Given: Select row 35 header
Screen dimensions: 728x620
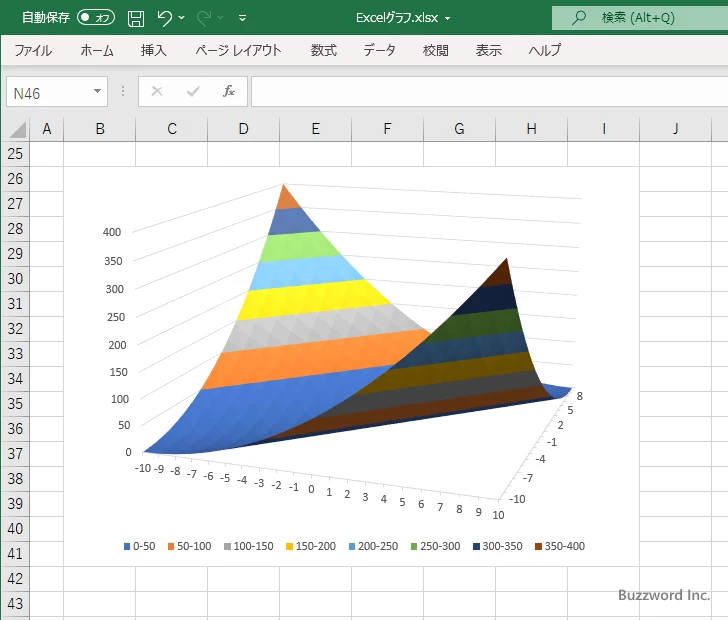Looking at the screenshot, I should click(x=15, y=404).
